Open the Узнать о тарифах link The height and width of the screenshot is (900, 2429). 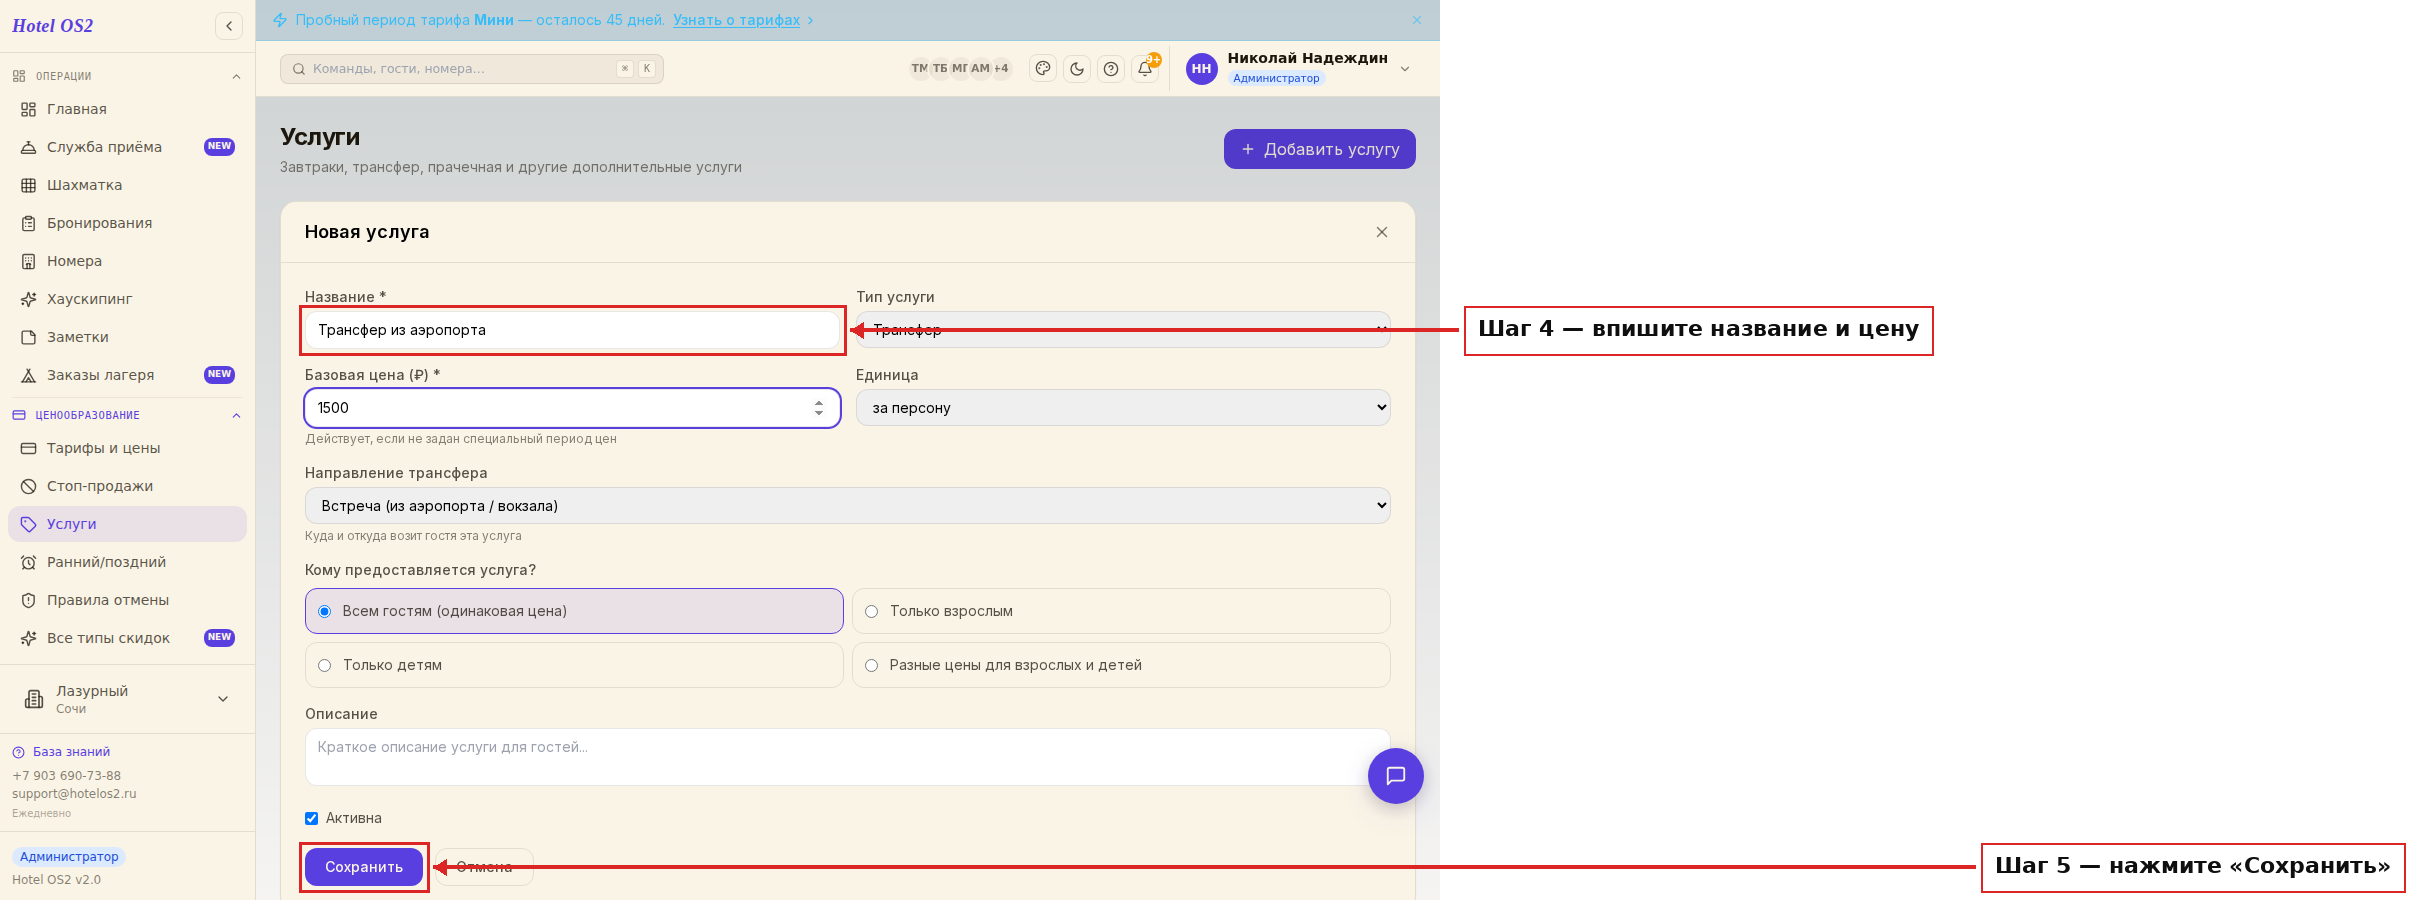pos(736,20)
